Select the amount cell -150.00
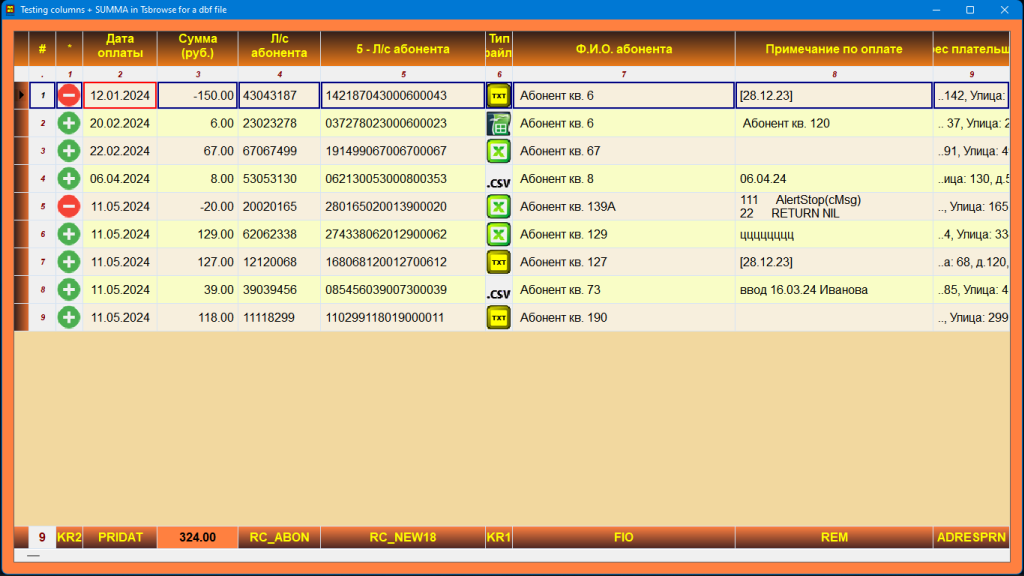Screen dimensions: 1024x576 point(198,95)
